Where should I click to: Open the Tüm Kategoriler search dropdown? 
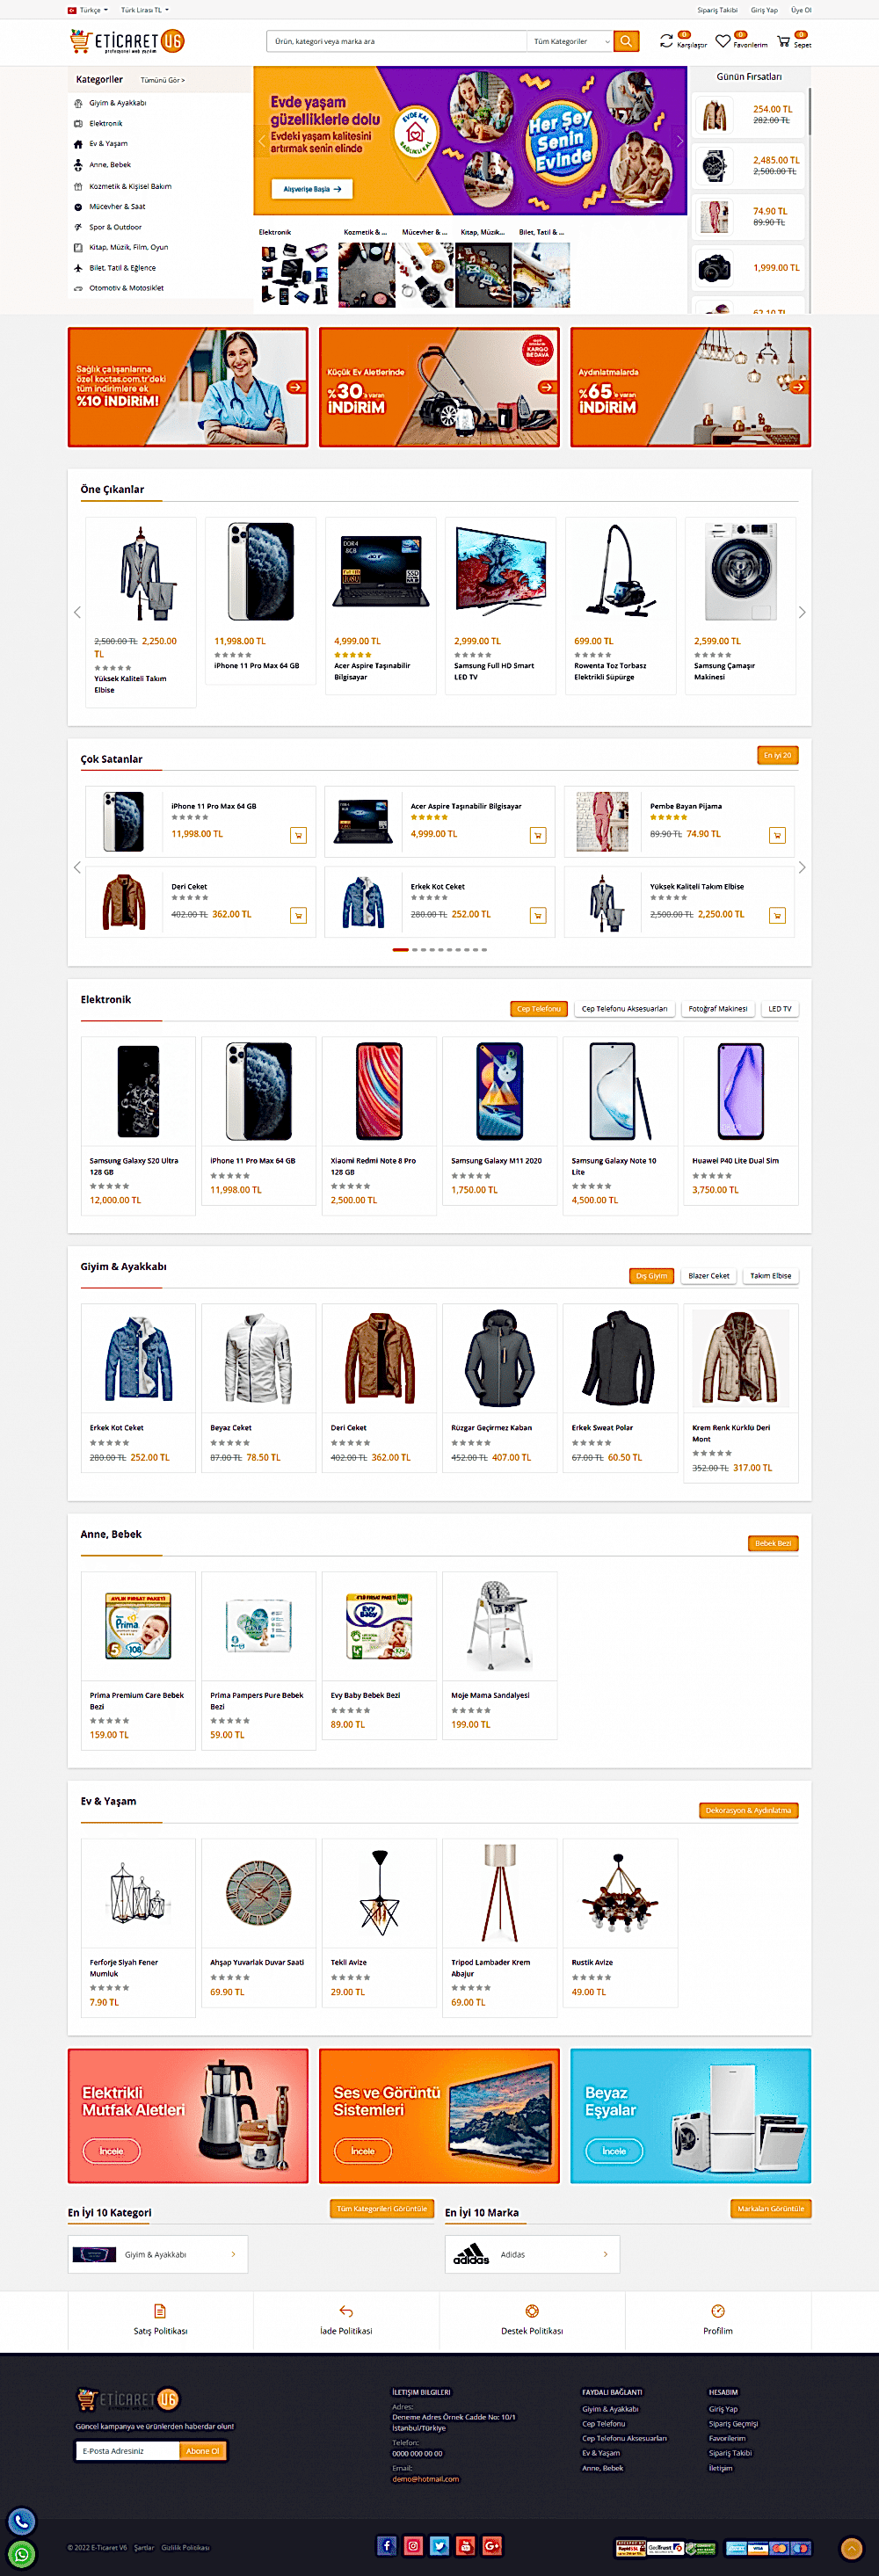[570, 41]
